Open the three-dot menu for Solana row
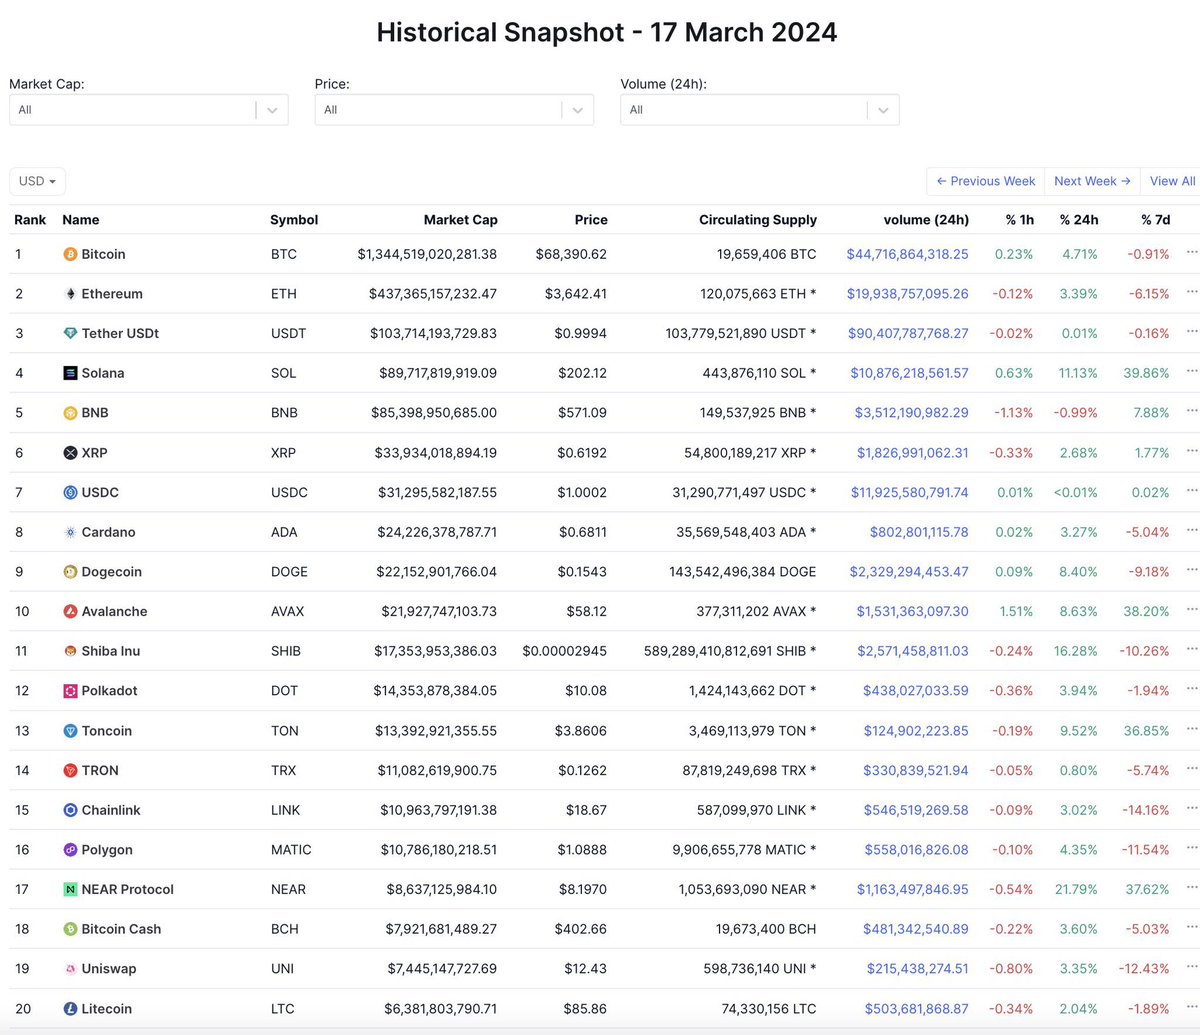 coord(1191,371)
